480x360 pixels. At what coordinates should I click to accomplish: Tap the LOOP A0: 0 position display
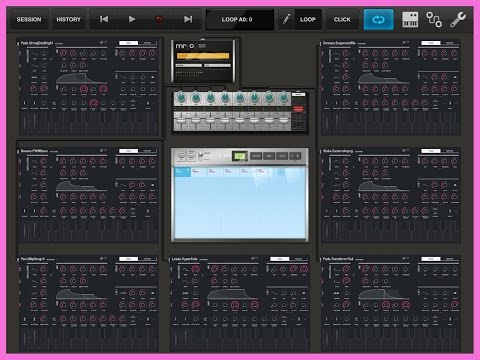pyautogui.click(x=240, y=19)
